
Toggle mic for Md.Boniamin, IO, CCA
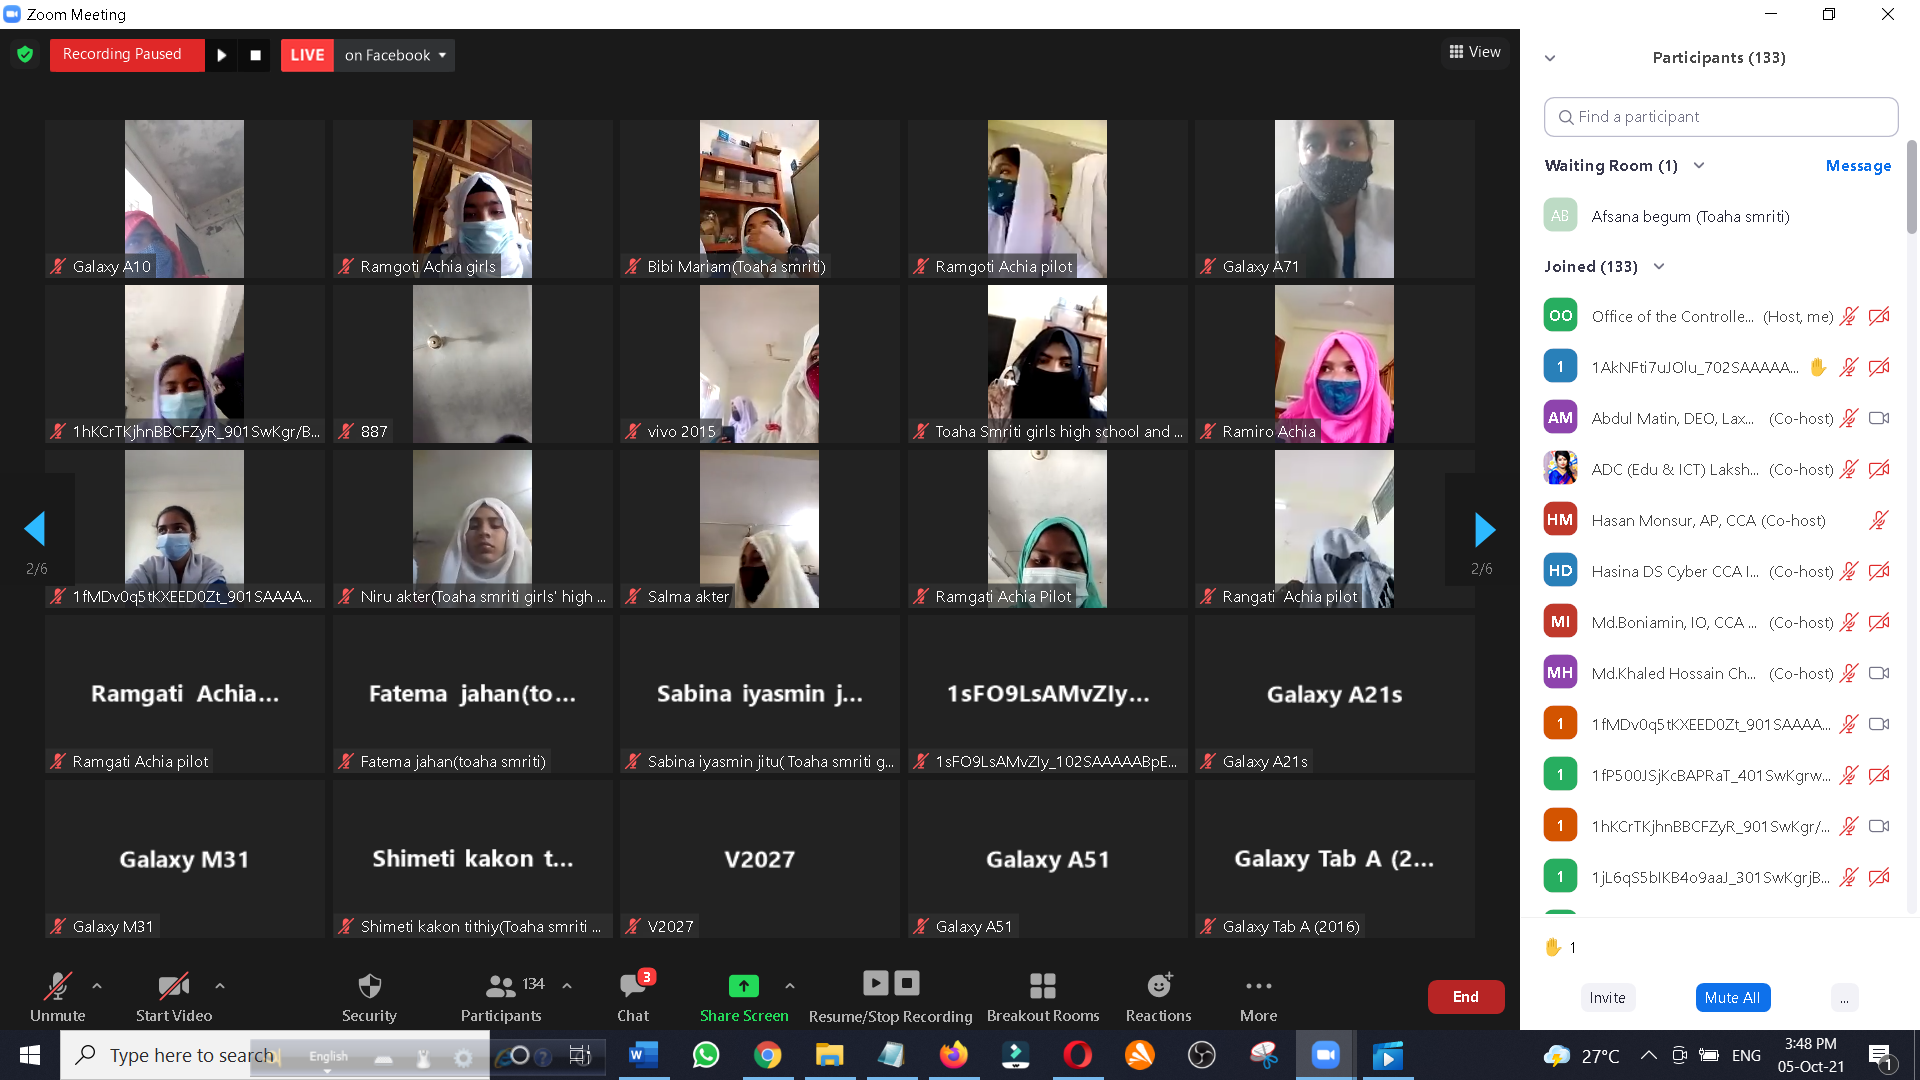pos(1849,622)
